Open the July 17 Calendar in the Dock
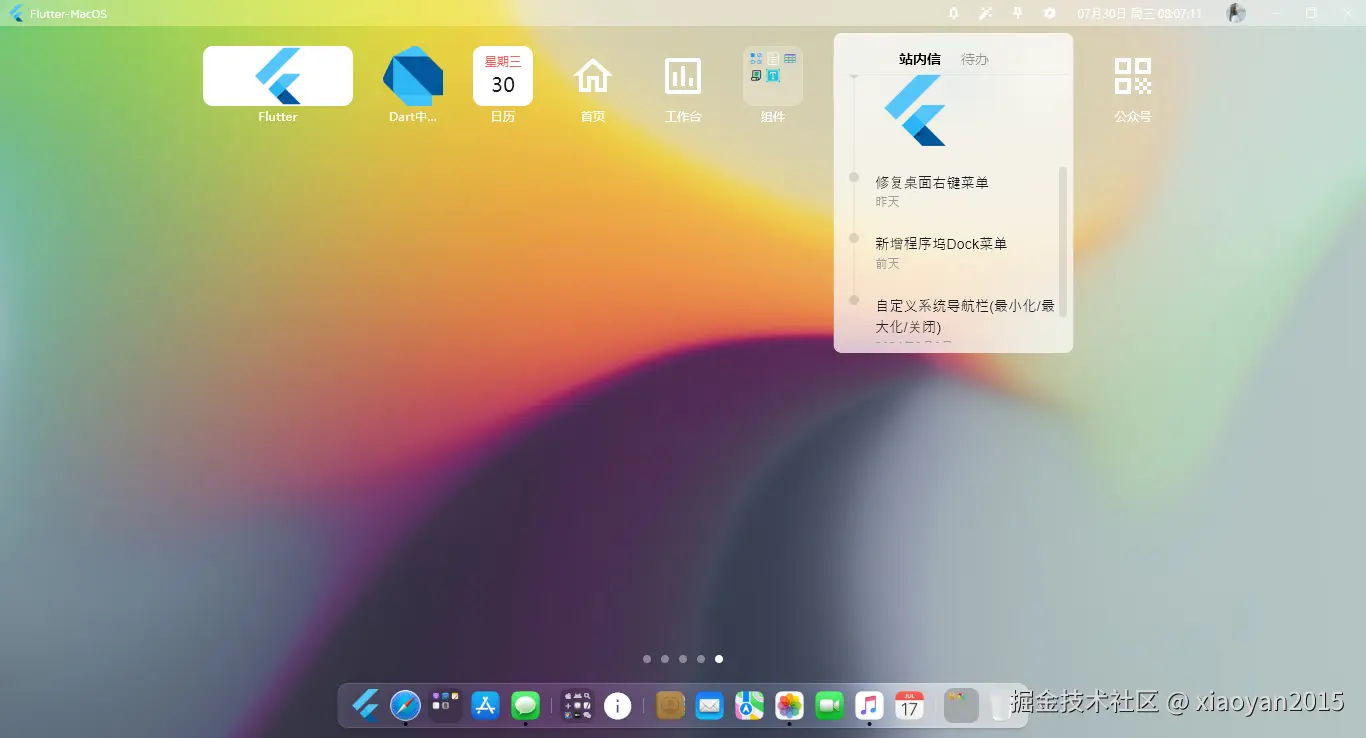This screenshot has width=1366, height=738. [x=909, y=706]
